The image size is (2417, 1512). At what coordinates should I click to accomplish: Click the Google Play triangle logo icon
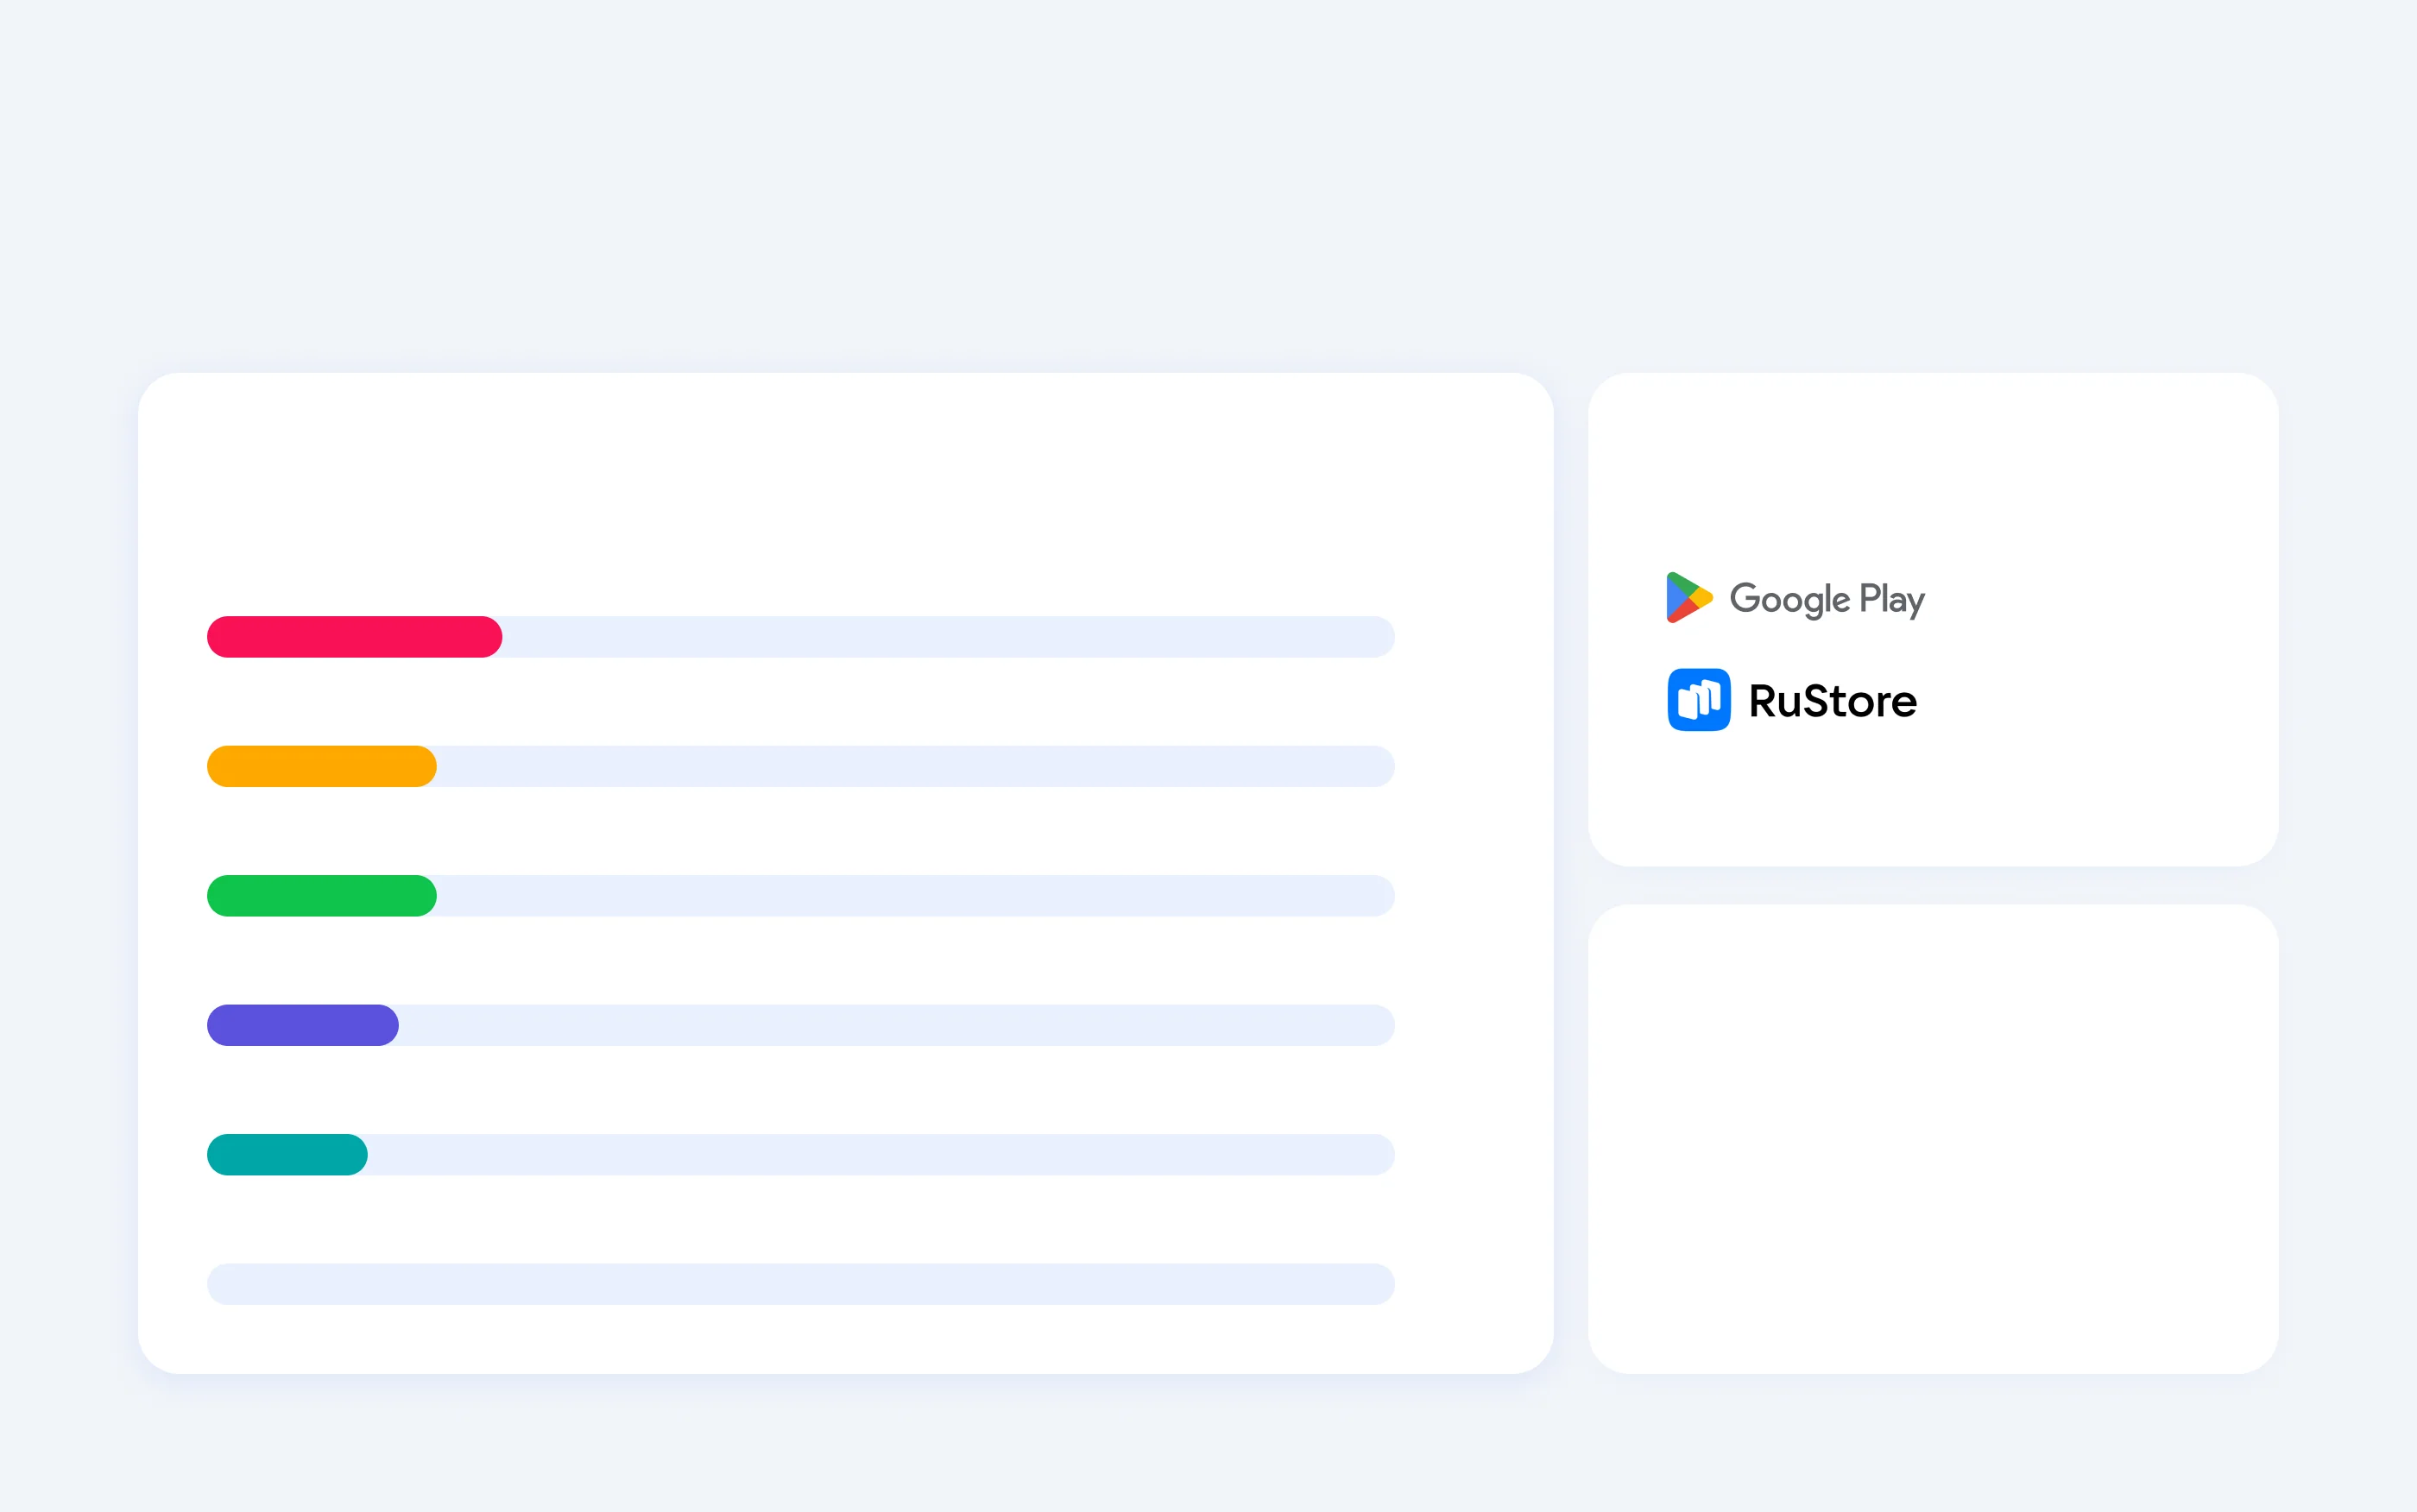point(1689,597)
